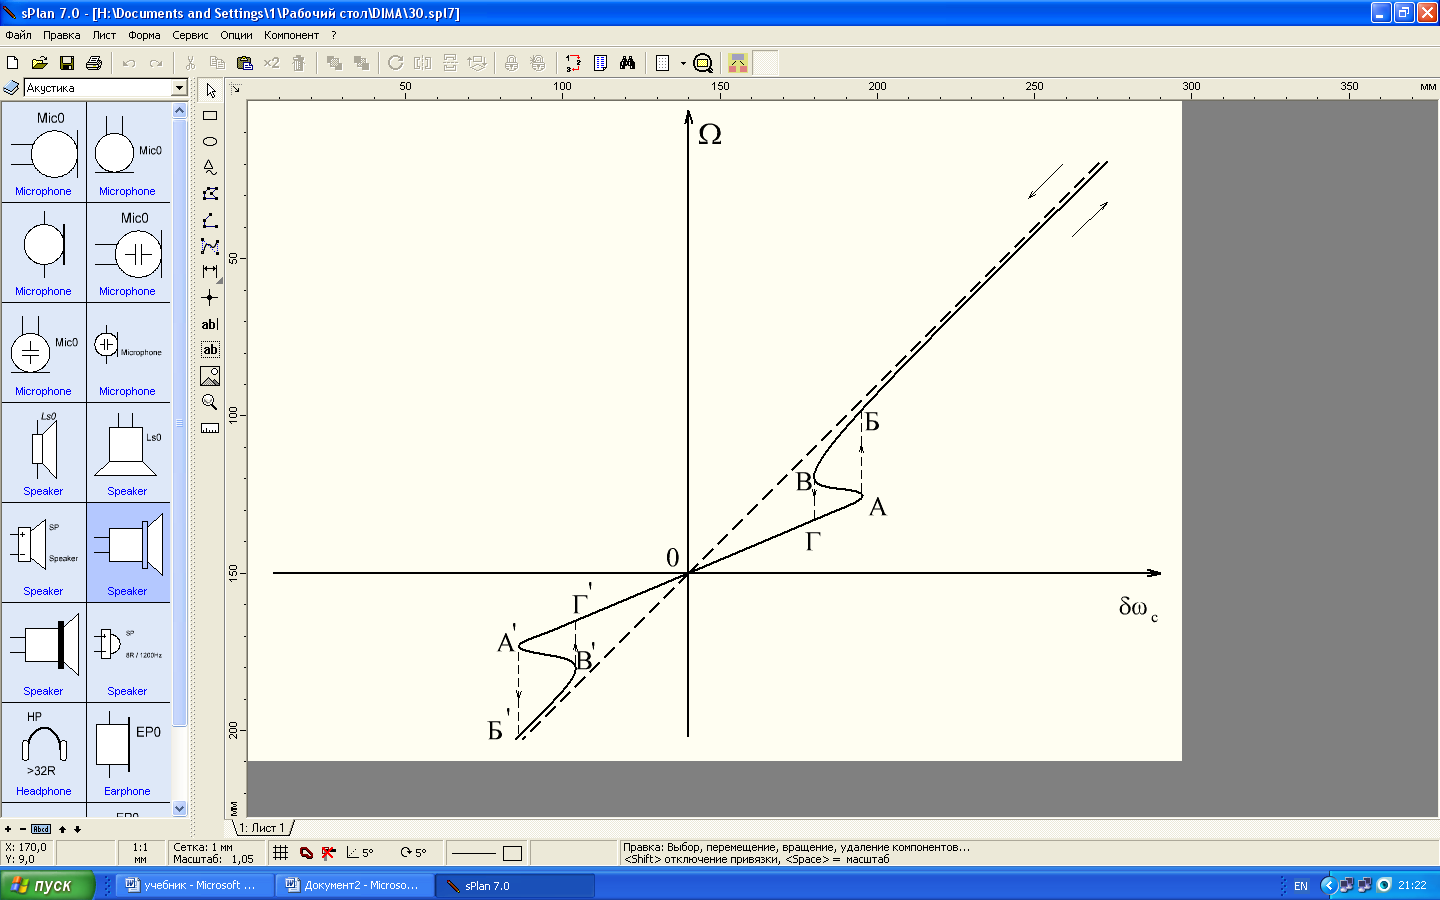Expand the page settings dropdown arrow
Image resolution: width=1440 pixels, height=900 pixels.
point(683,63)
